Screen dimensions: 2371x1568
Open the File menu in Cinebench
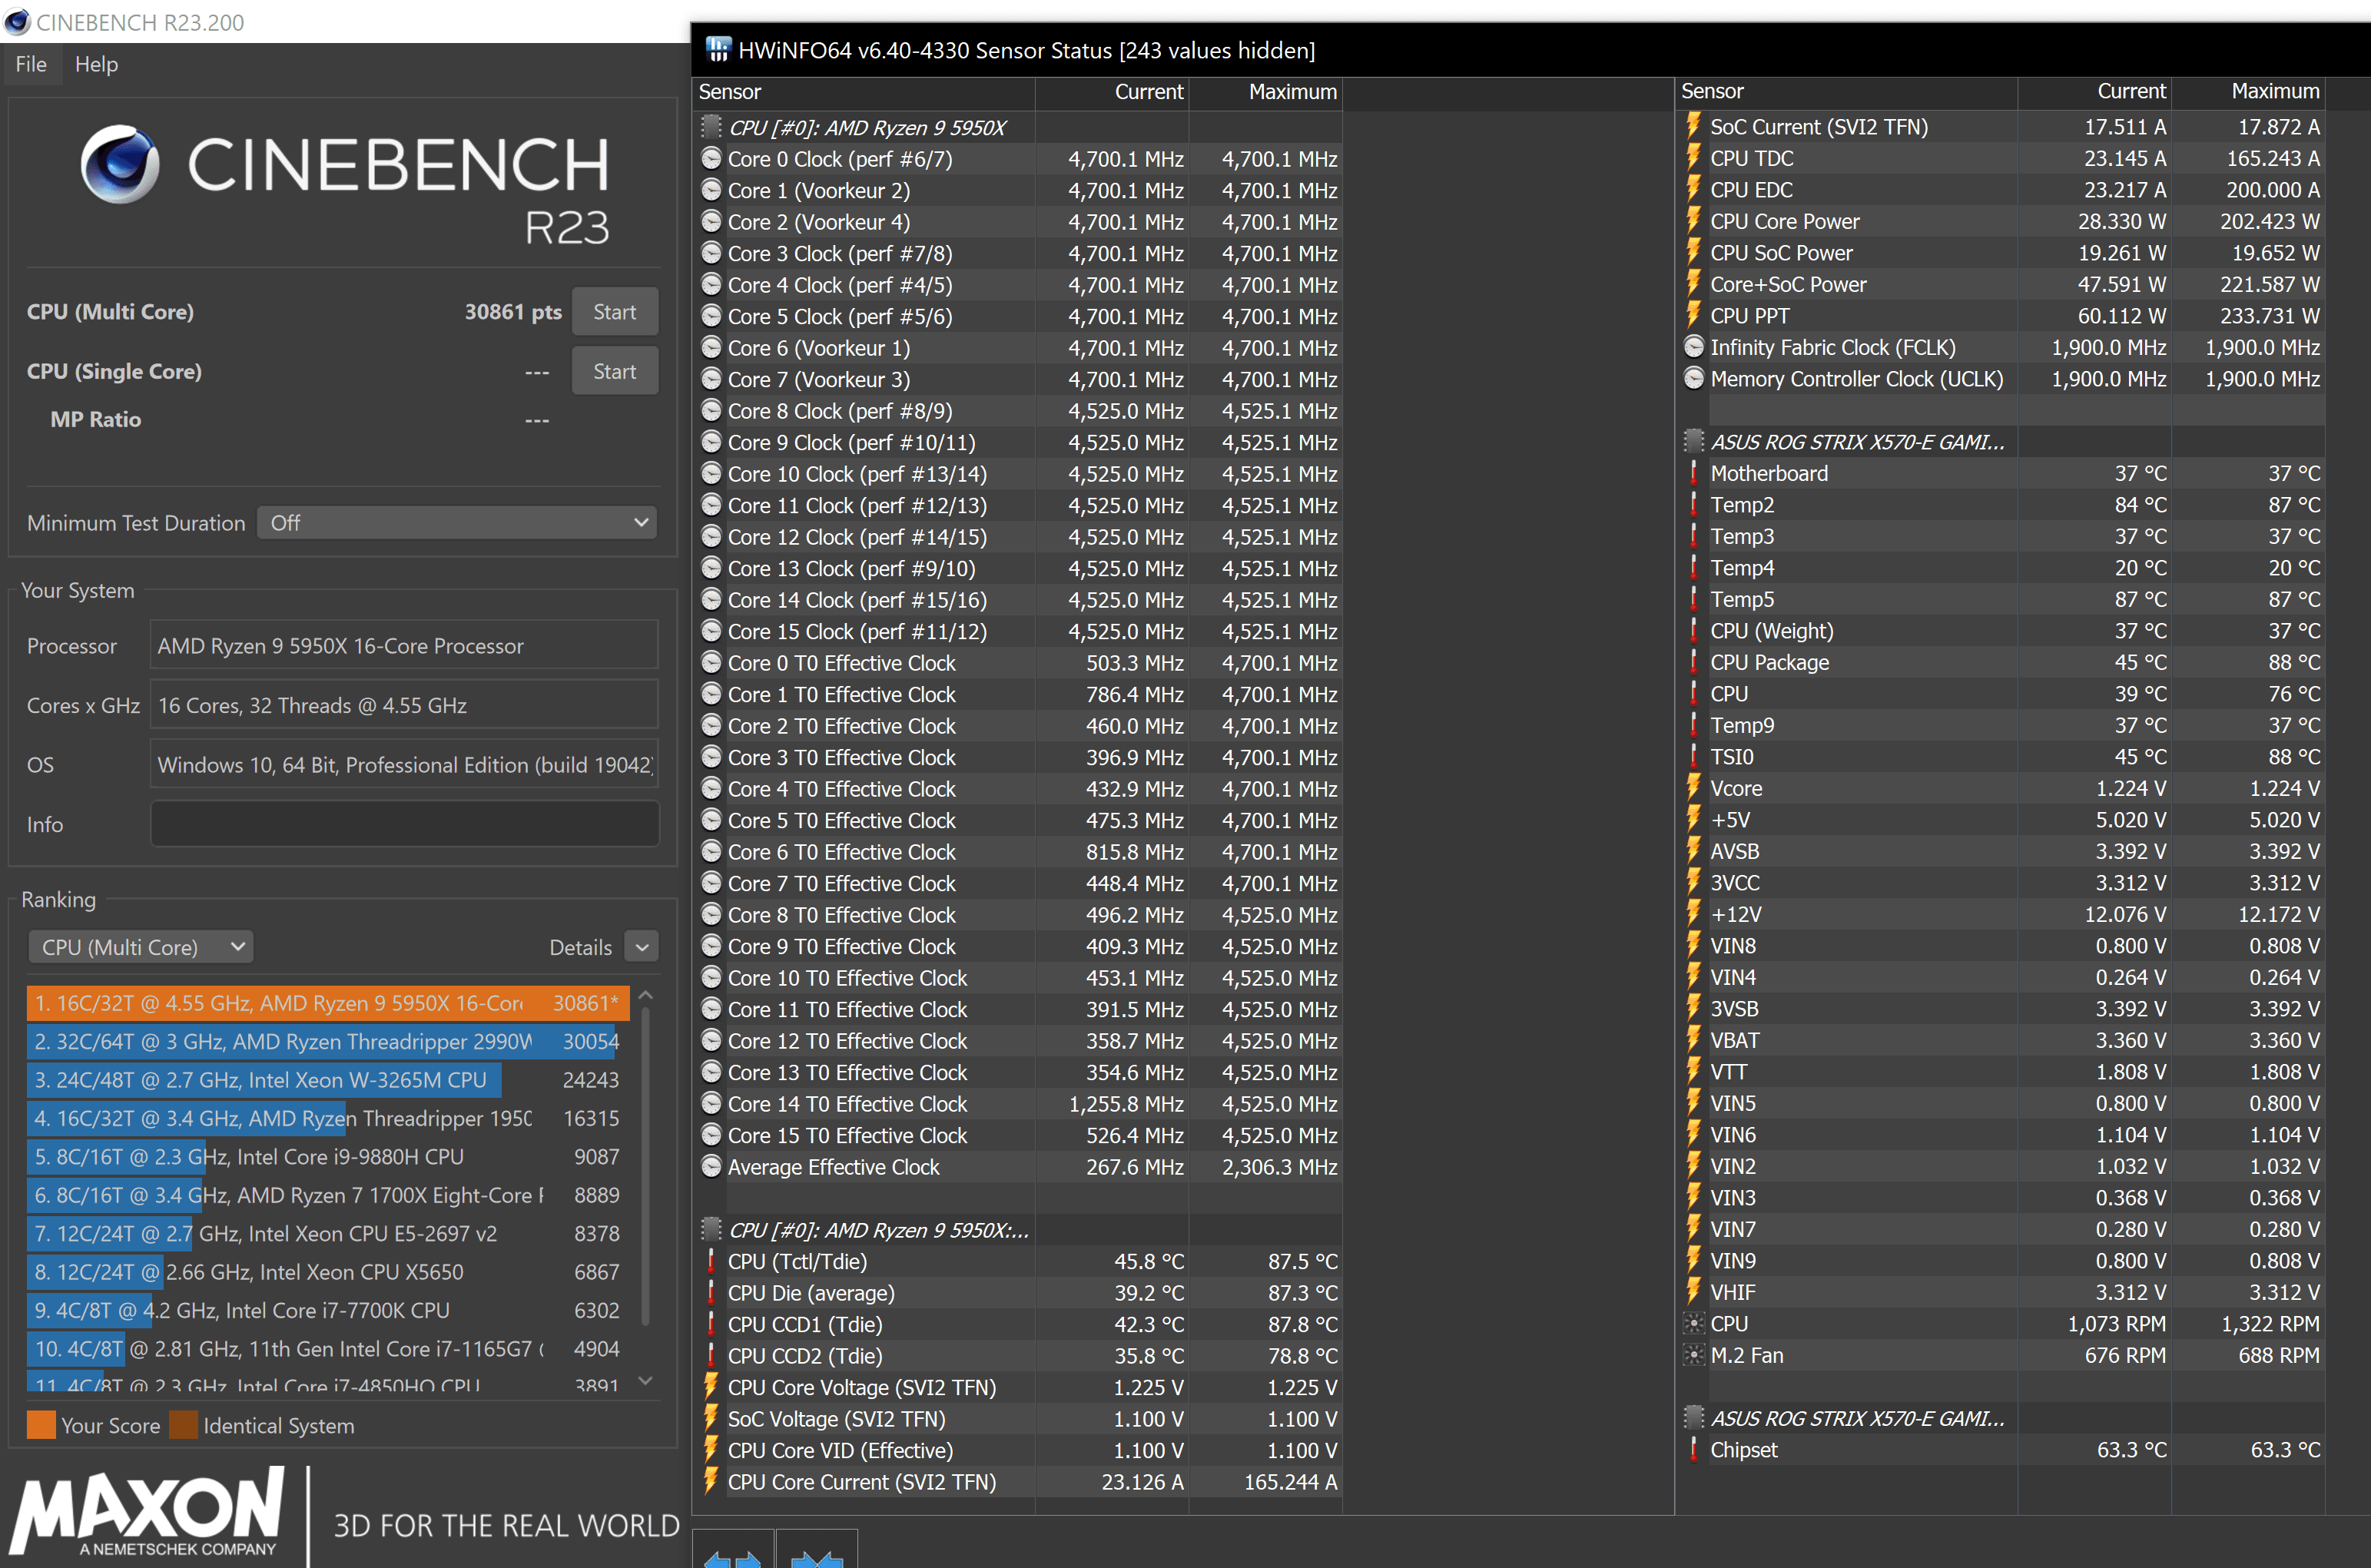[31, 64]
